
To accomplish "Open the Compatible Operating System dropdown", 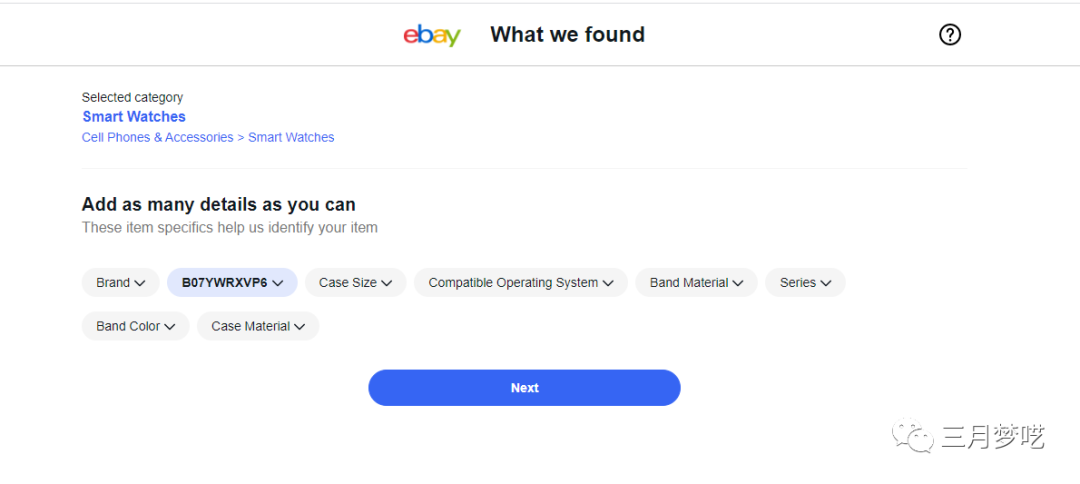I will (x=520, y=283).
